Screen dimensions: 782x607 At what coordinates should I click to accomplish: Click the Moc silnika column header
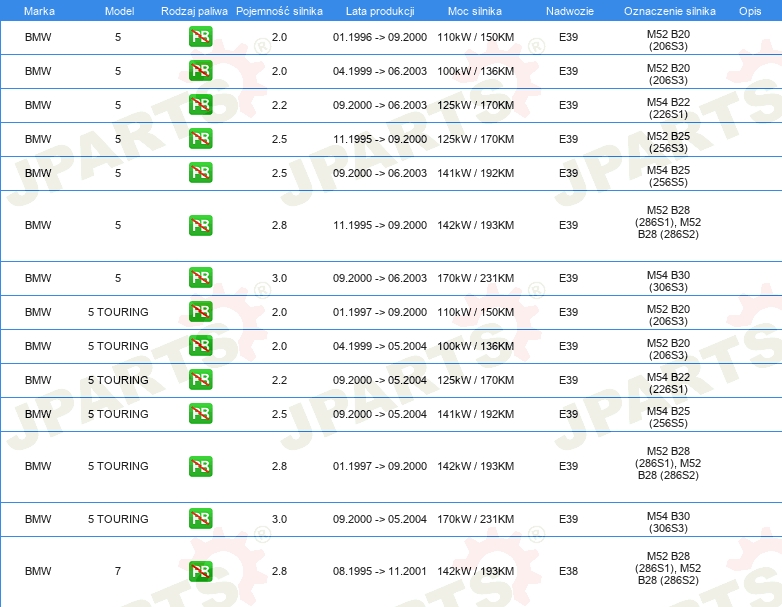point(475,11)
